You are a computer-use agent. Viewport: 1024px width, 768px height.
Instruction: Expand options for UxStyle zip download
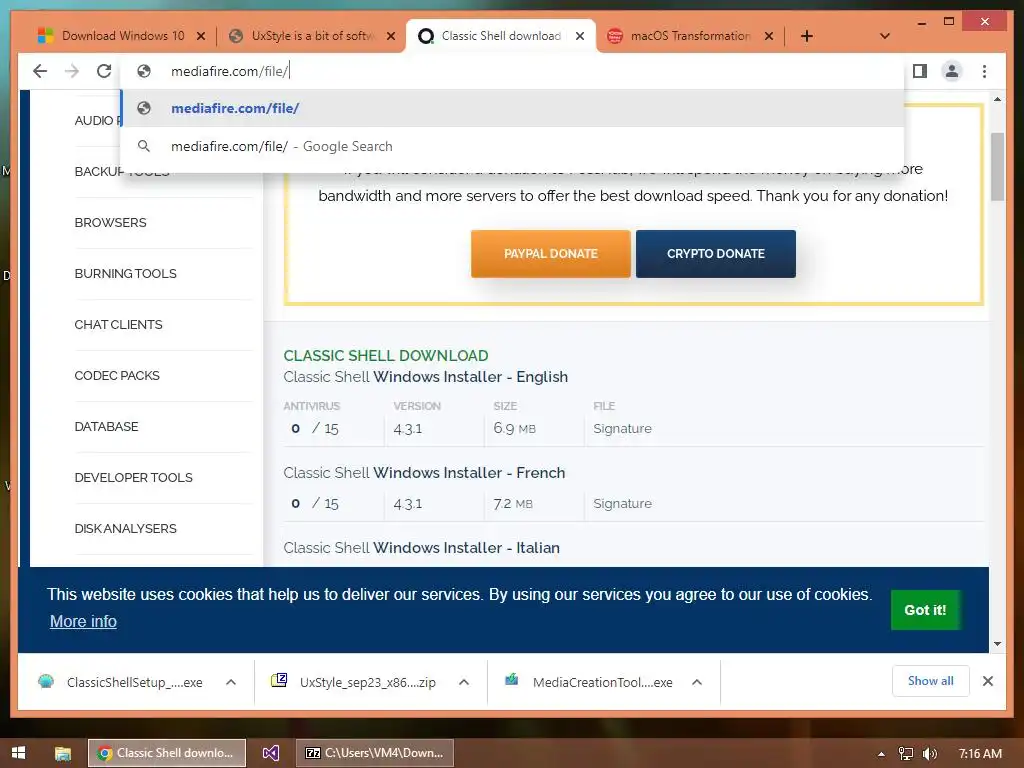point(464,682)
